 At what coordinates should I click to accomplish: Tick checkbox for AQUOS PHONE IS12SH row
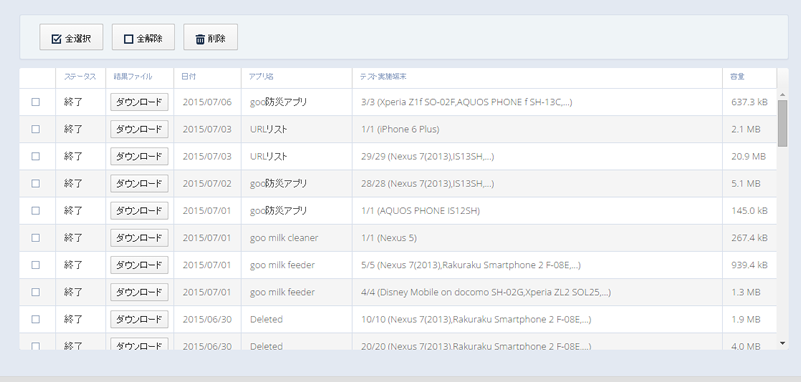35,210
